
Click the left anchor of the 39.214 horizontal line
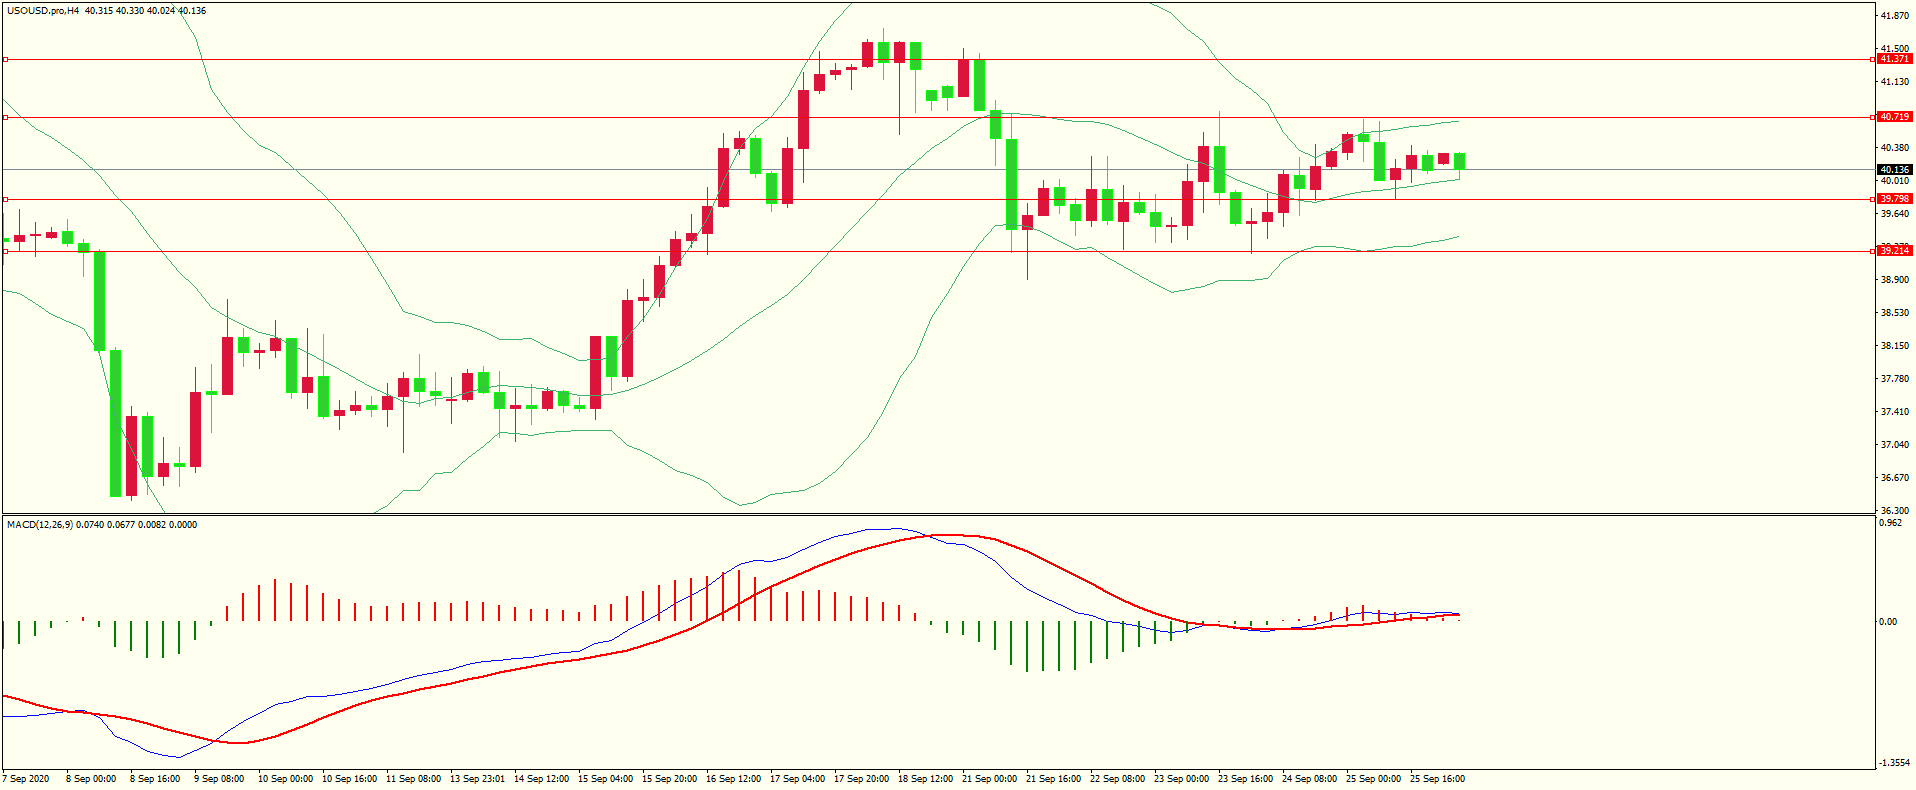(x=5, y=251)
